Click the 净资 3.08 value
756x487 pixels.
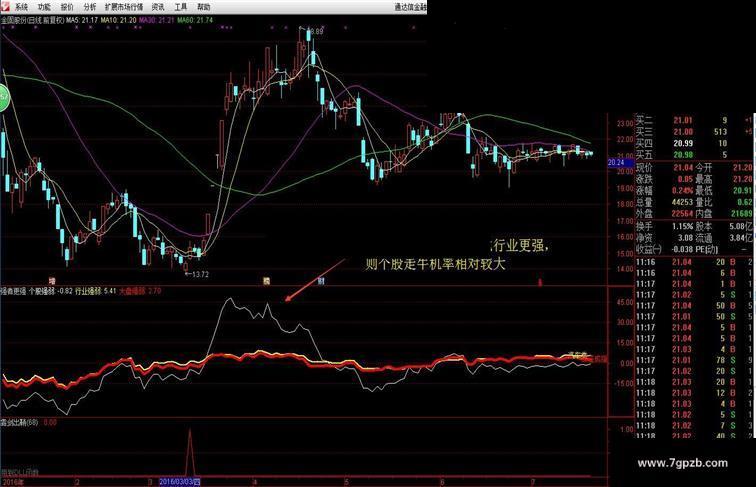[685, 237]
